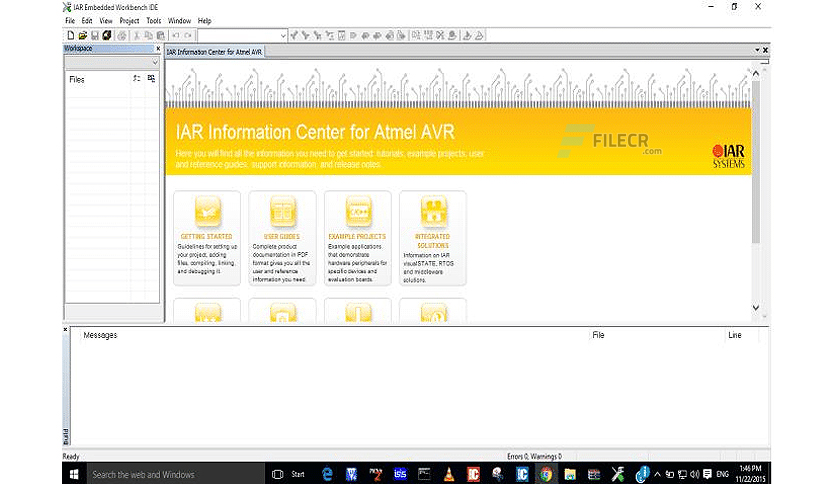Create a new document from toolbar
836x484 pixels.
coord(70,35)
